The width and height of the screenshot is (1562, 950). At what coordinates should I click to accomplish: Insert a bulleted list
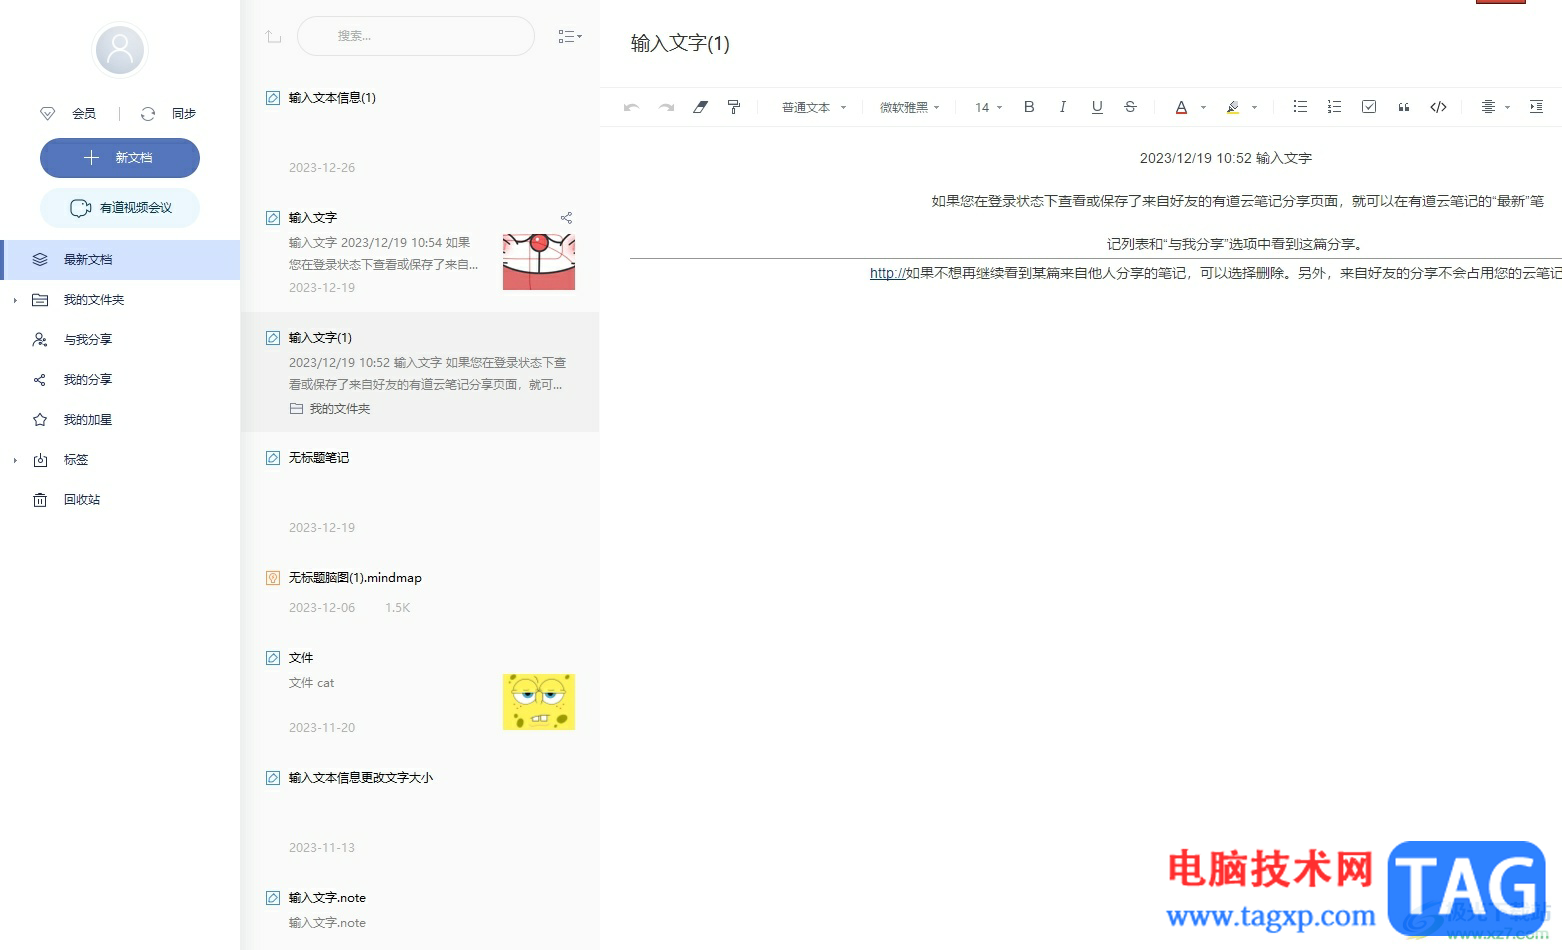point(1300,107)
